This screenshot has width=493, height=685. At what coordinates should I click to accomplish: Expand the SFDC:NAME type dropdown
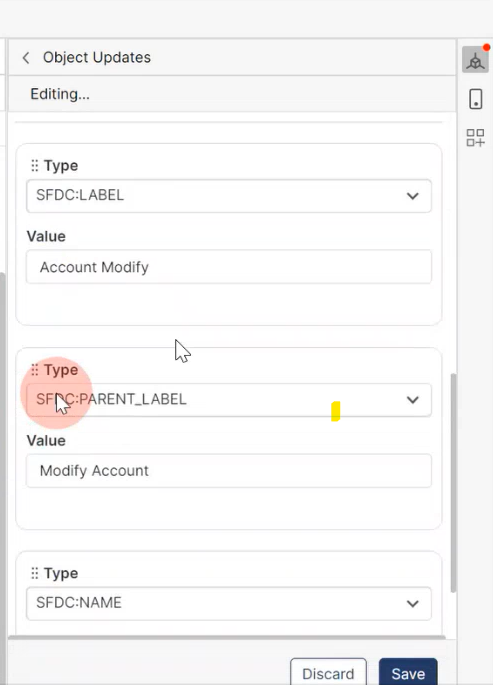point(229,603)
